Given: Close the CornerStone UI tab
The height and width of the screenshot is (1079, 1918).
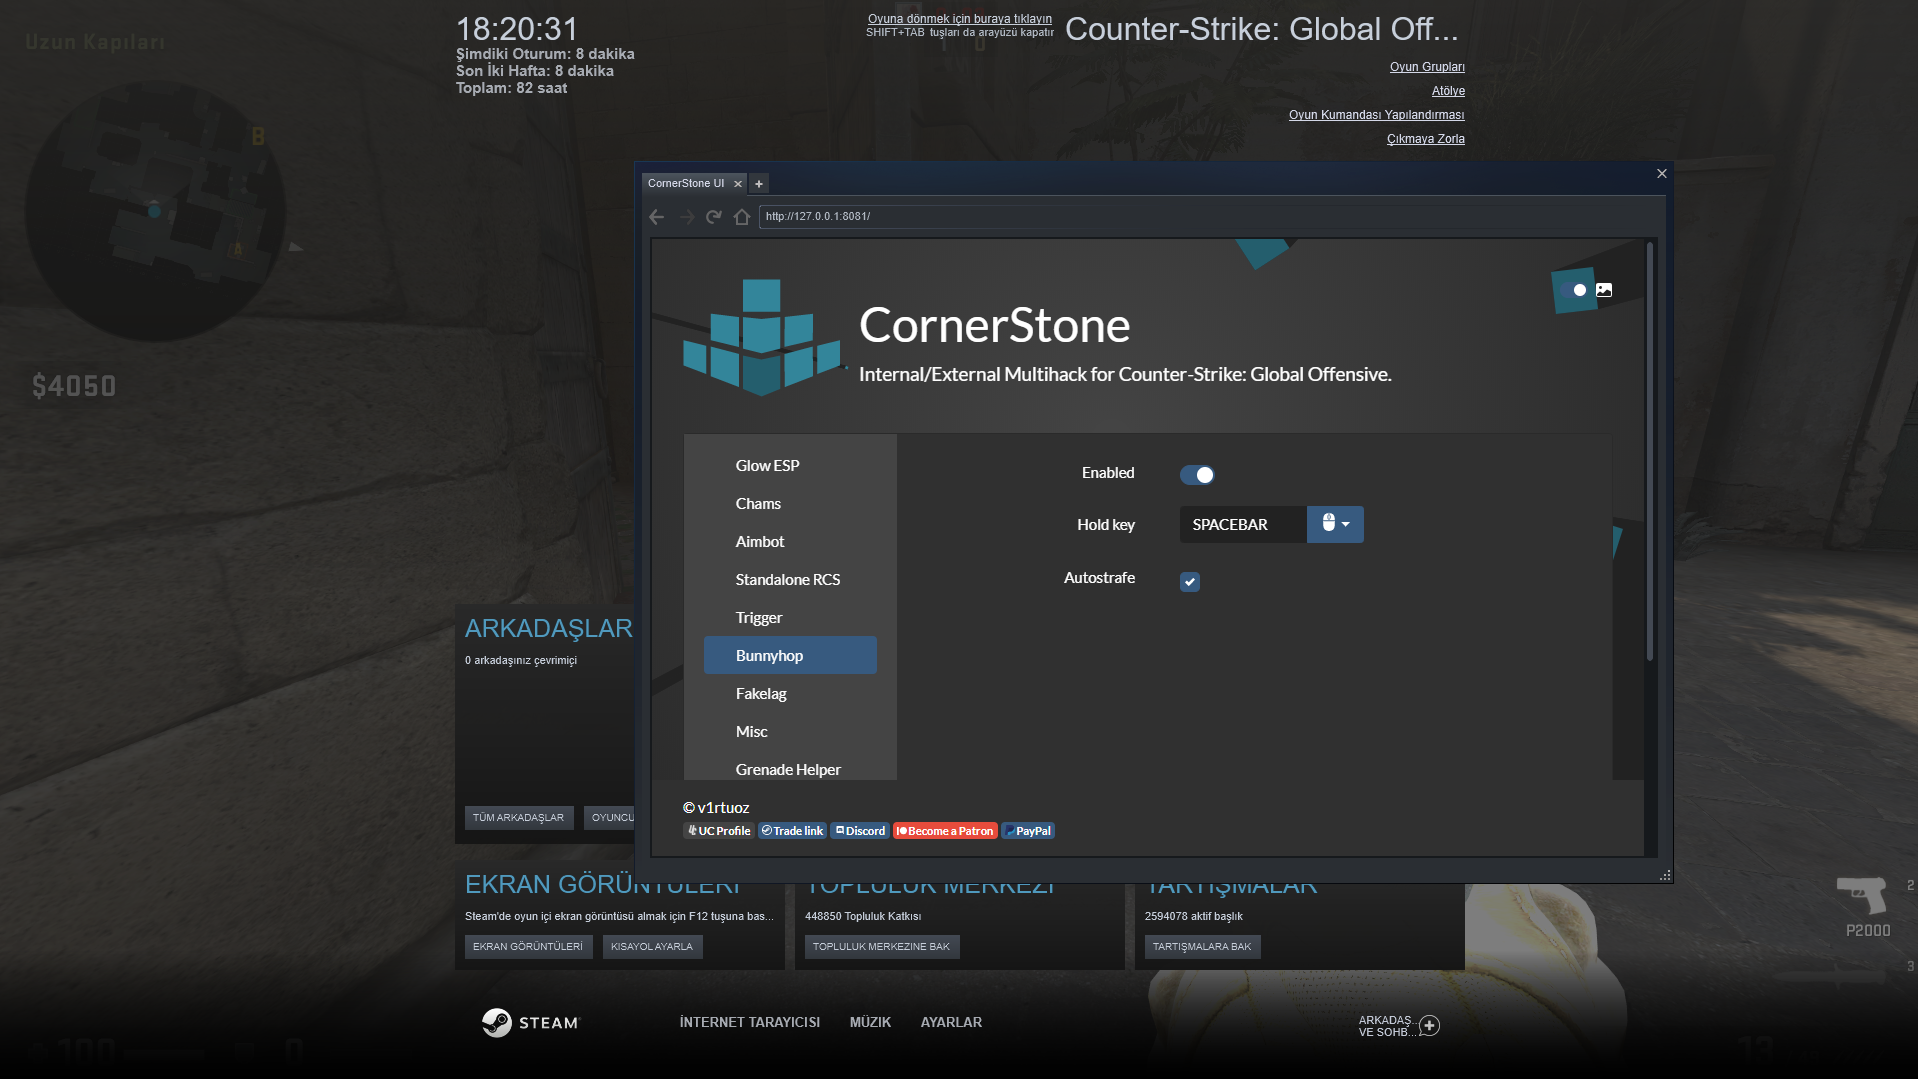Looking at the screenshot, I should [738, 184].
